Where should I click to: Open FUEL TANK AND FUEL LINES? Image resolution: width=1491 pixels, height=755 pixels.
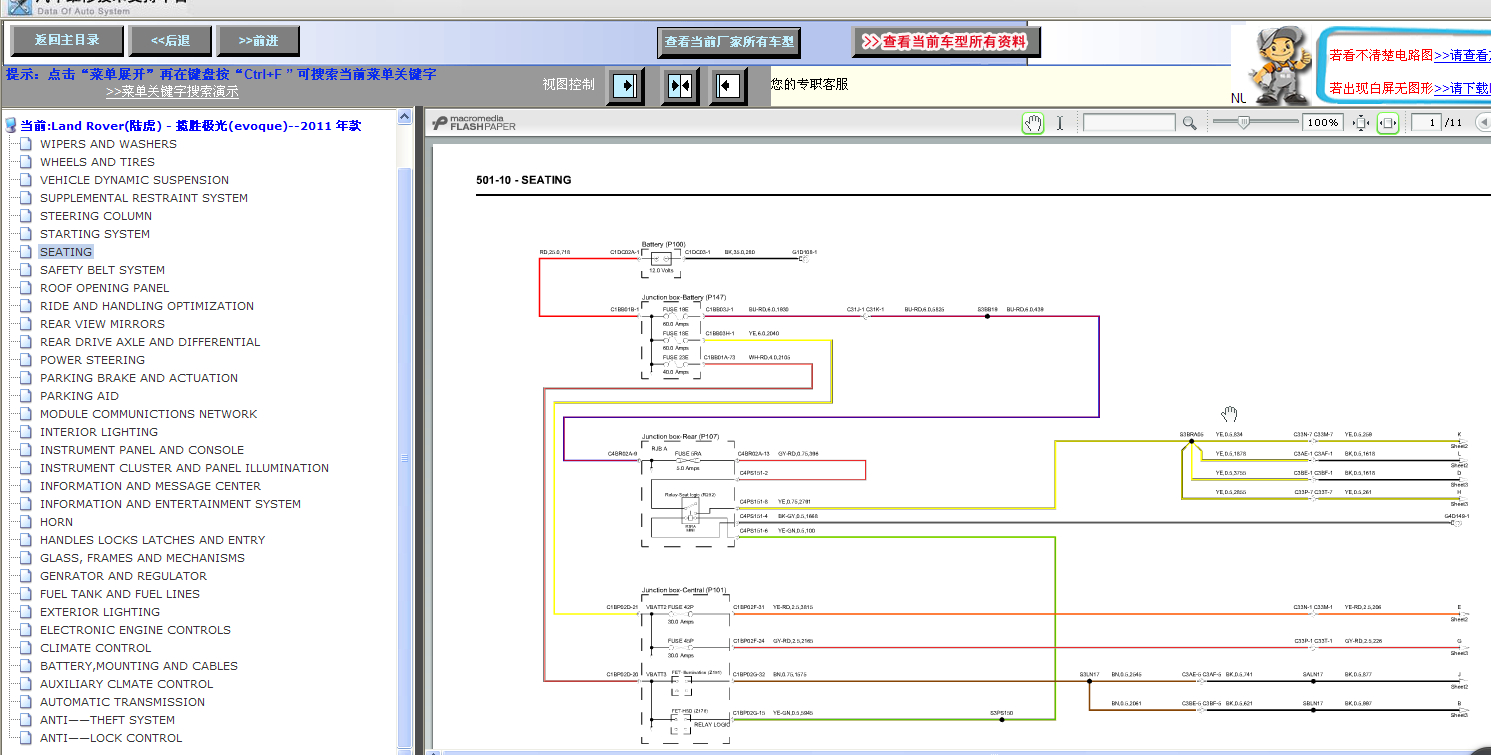pos(120,594)
